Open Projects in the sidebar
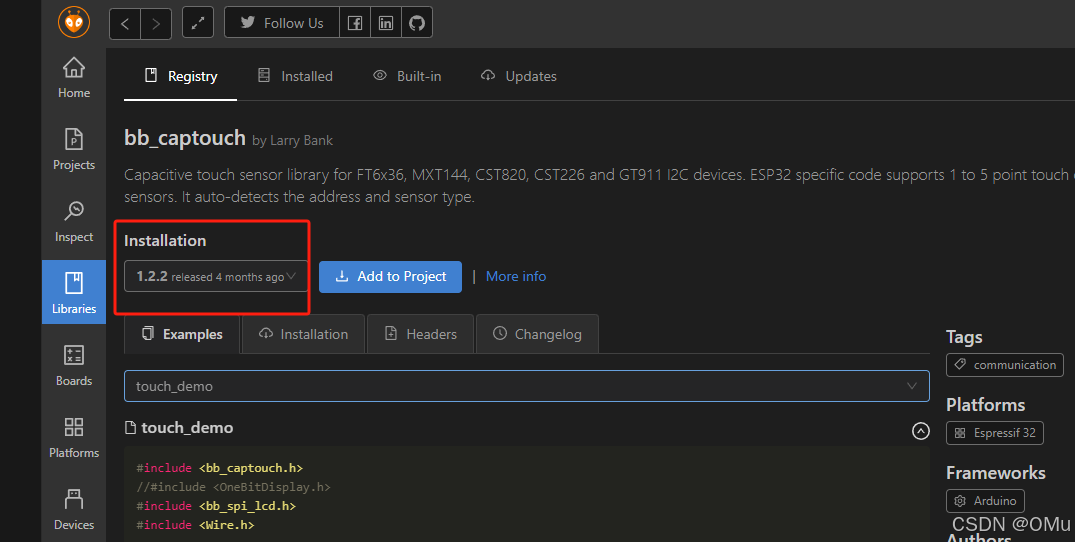1075x542 pixels. point(74,149)
